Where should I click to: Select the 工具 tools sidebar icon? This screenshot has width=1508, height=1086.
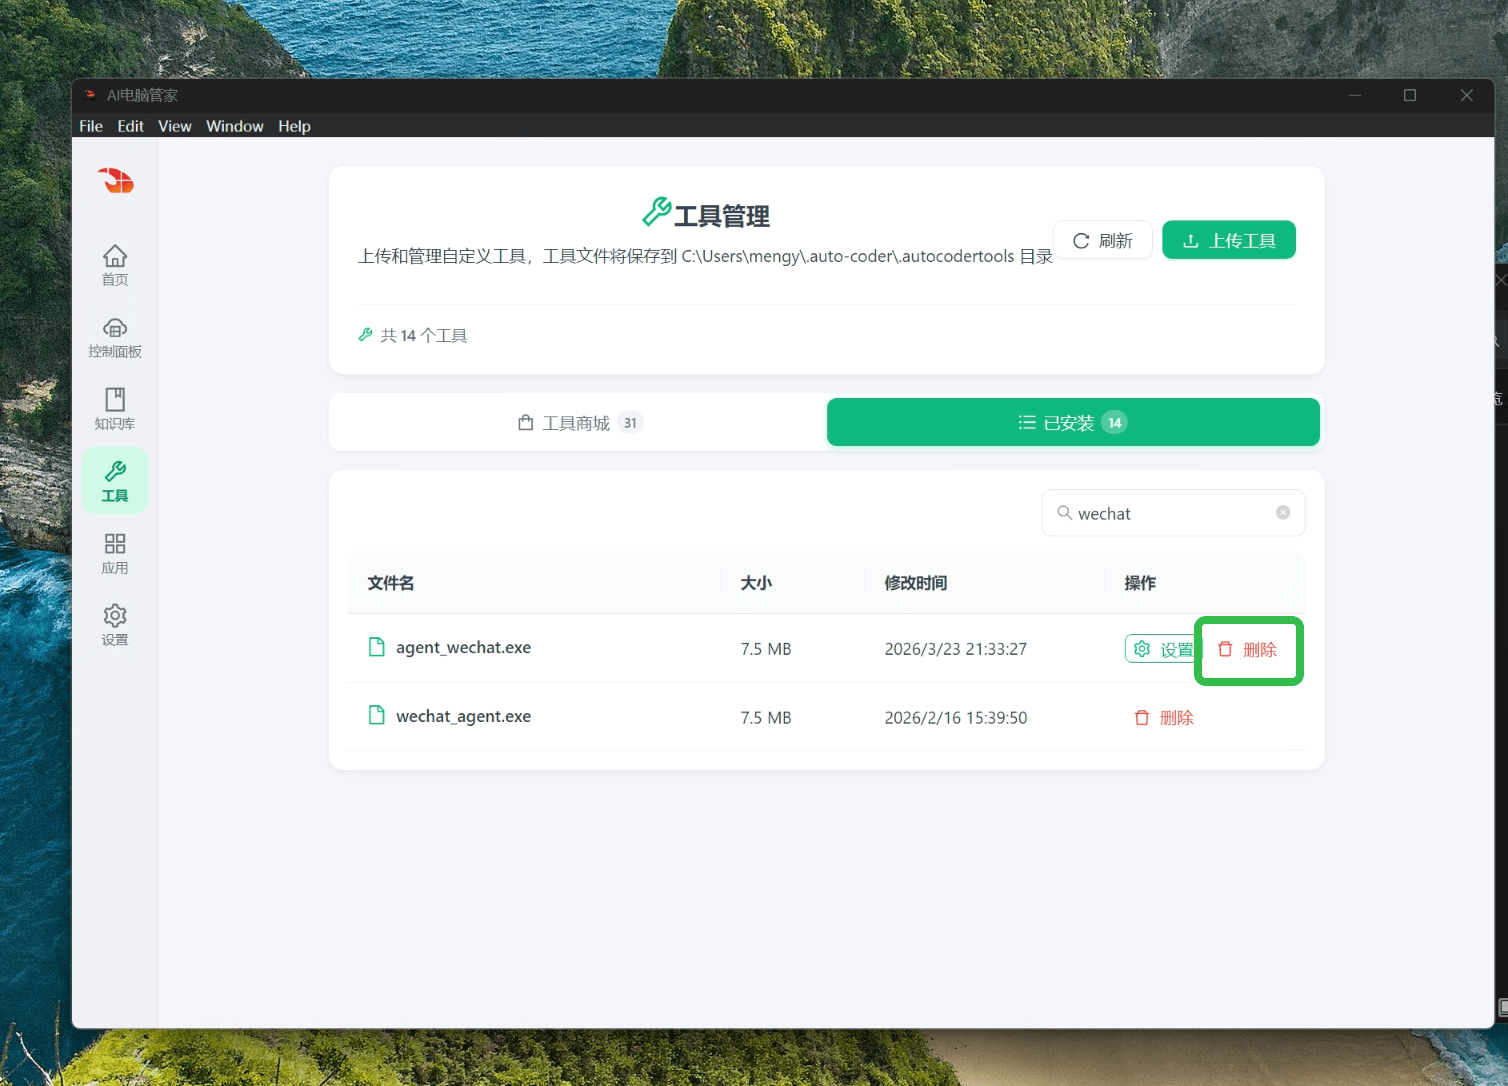coord(114,480)
